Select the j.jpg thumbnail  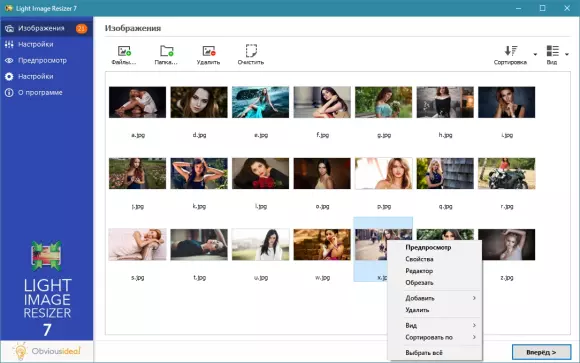137,174
